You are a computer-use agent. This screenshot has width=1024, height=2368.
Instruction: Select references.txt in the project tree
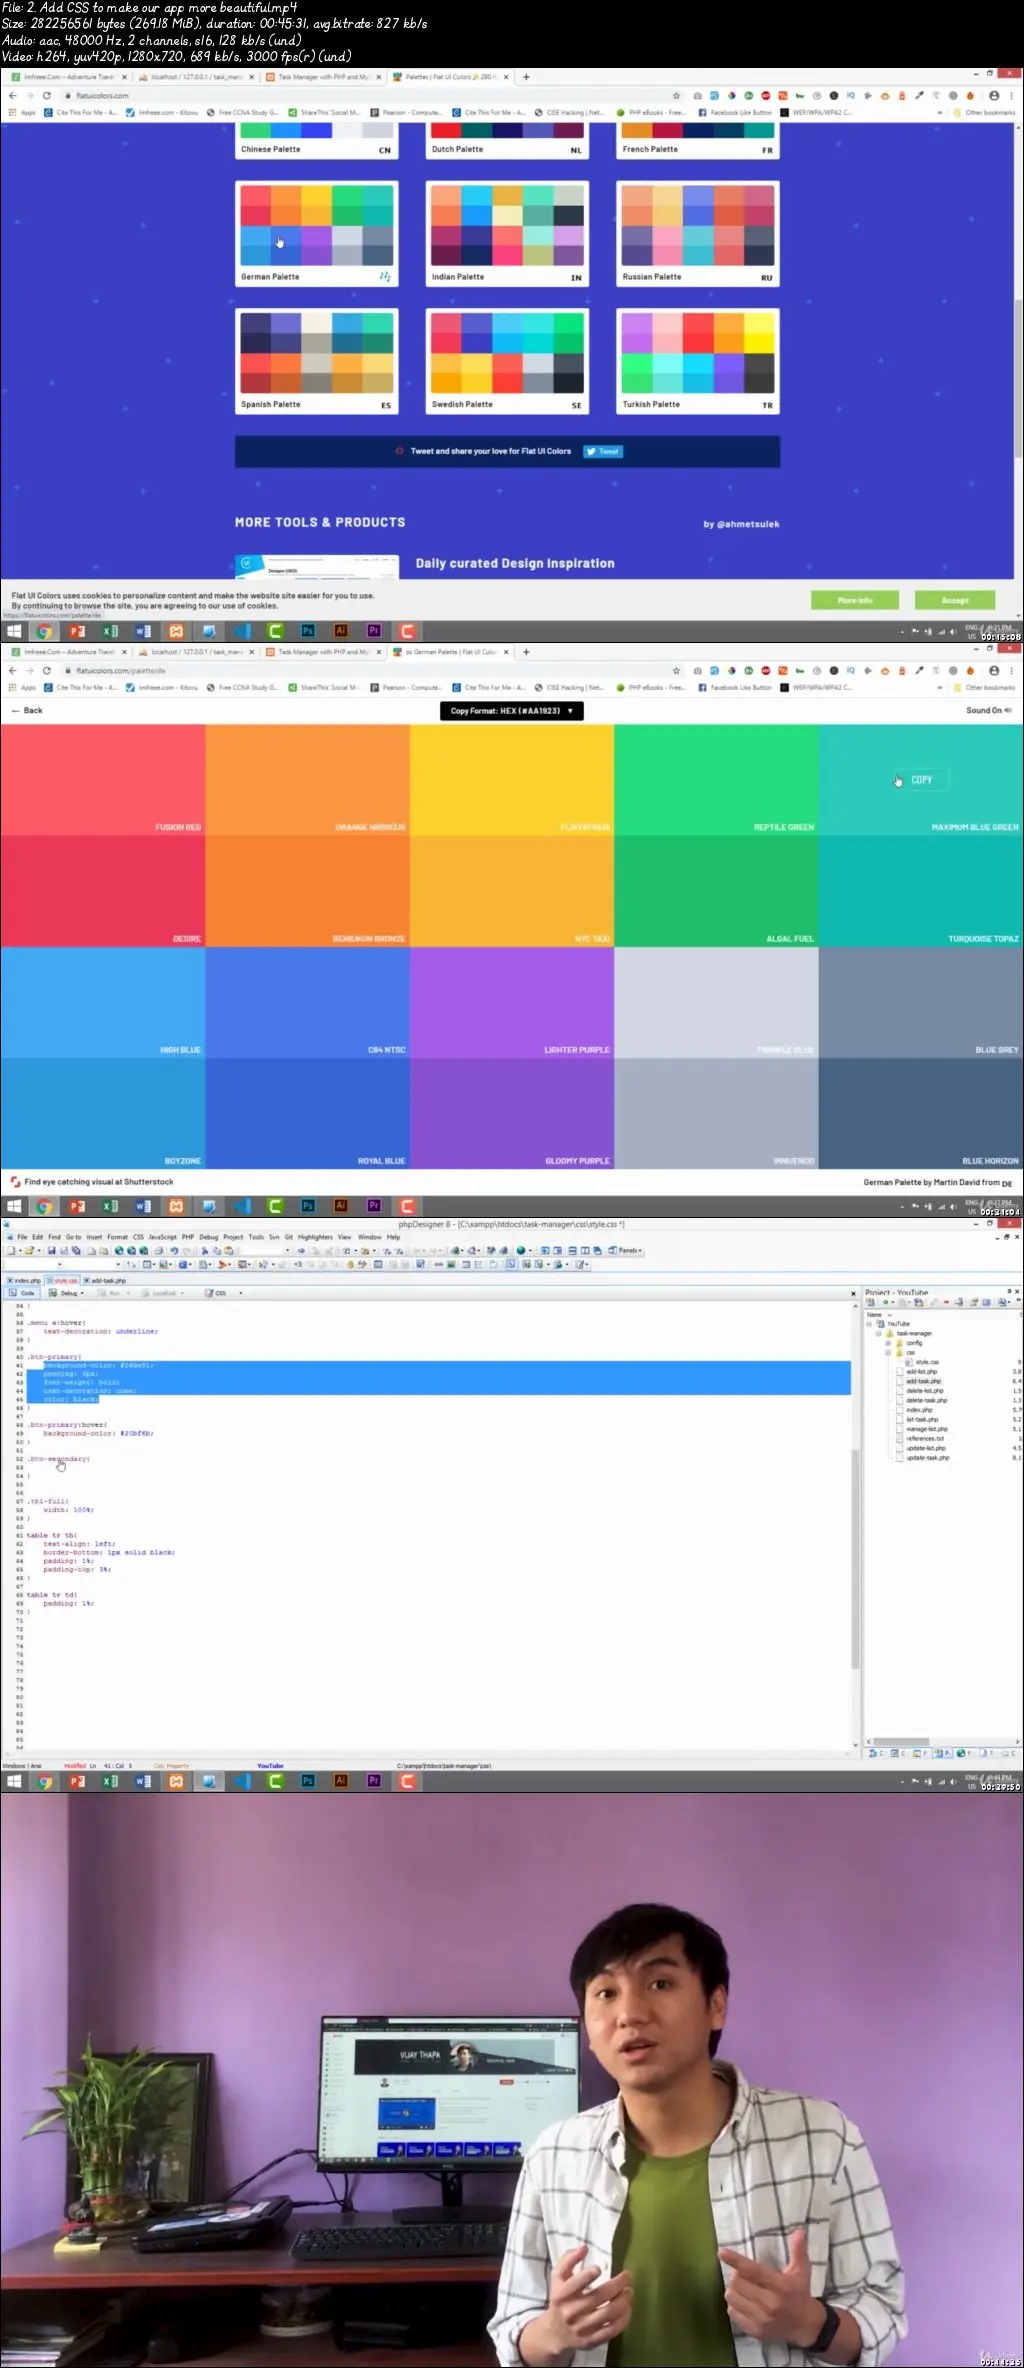(x=924, y=1439)
